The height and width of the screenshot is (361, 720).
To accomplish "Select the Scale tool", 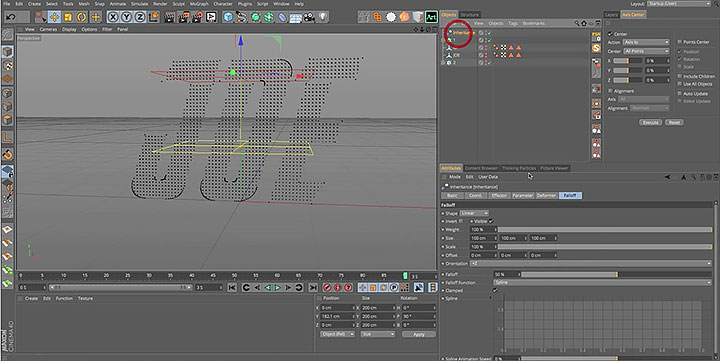I will click(x=68, y=17).
